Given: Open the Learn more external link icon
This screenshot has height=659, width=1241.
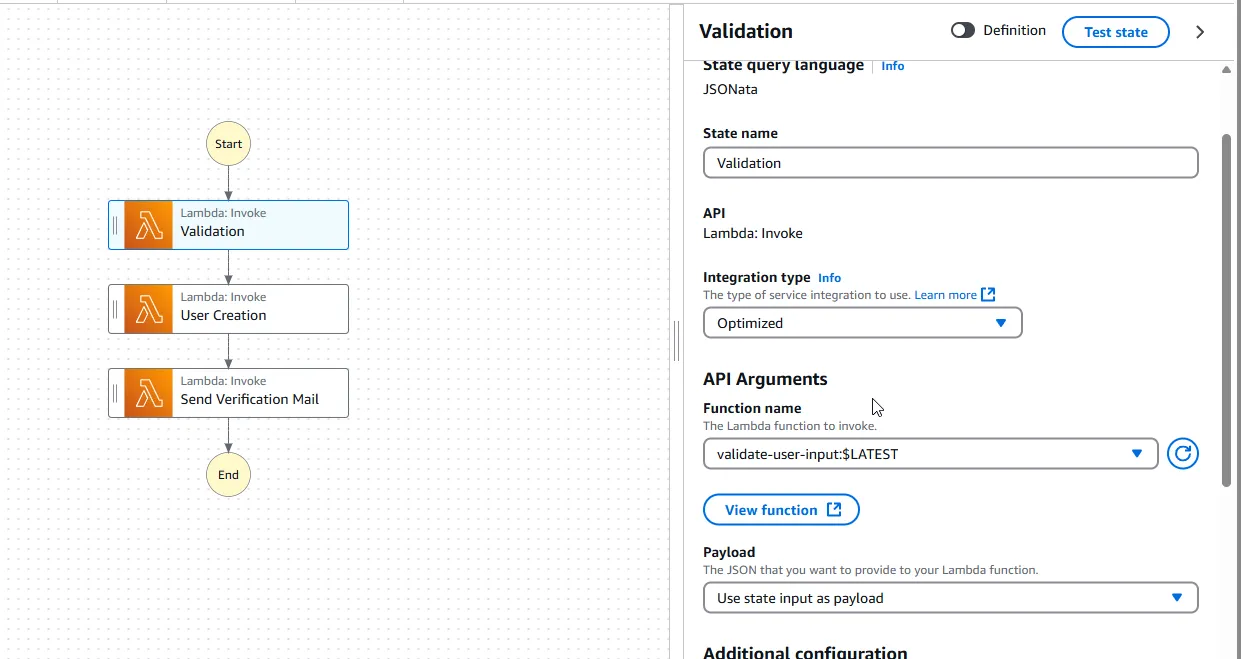Looking at the screenshot, I should (x=988, y=295).
